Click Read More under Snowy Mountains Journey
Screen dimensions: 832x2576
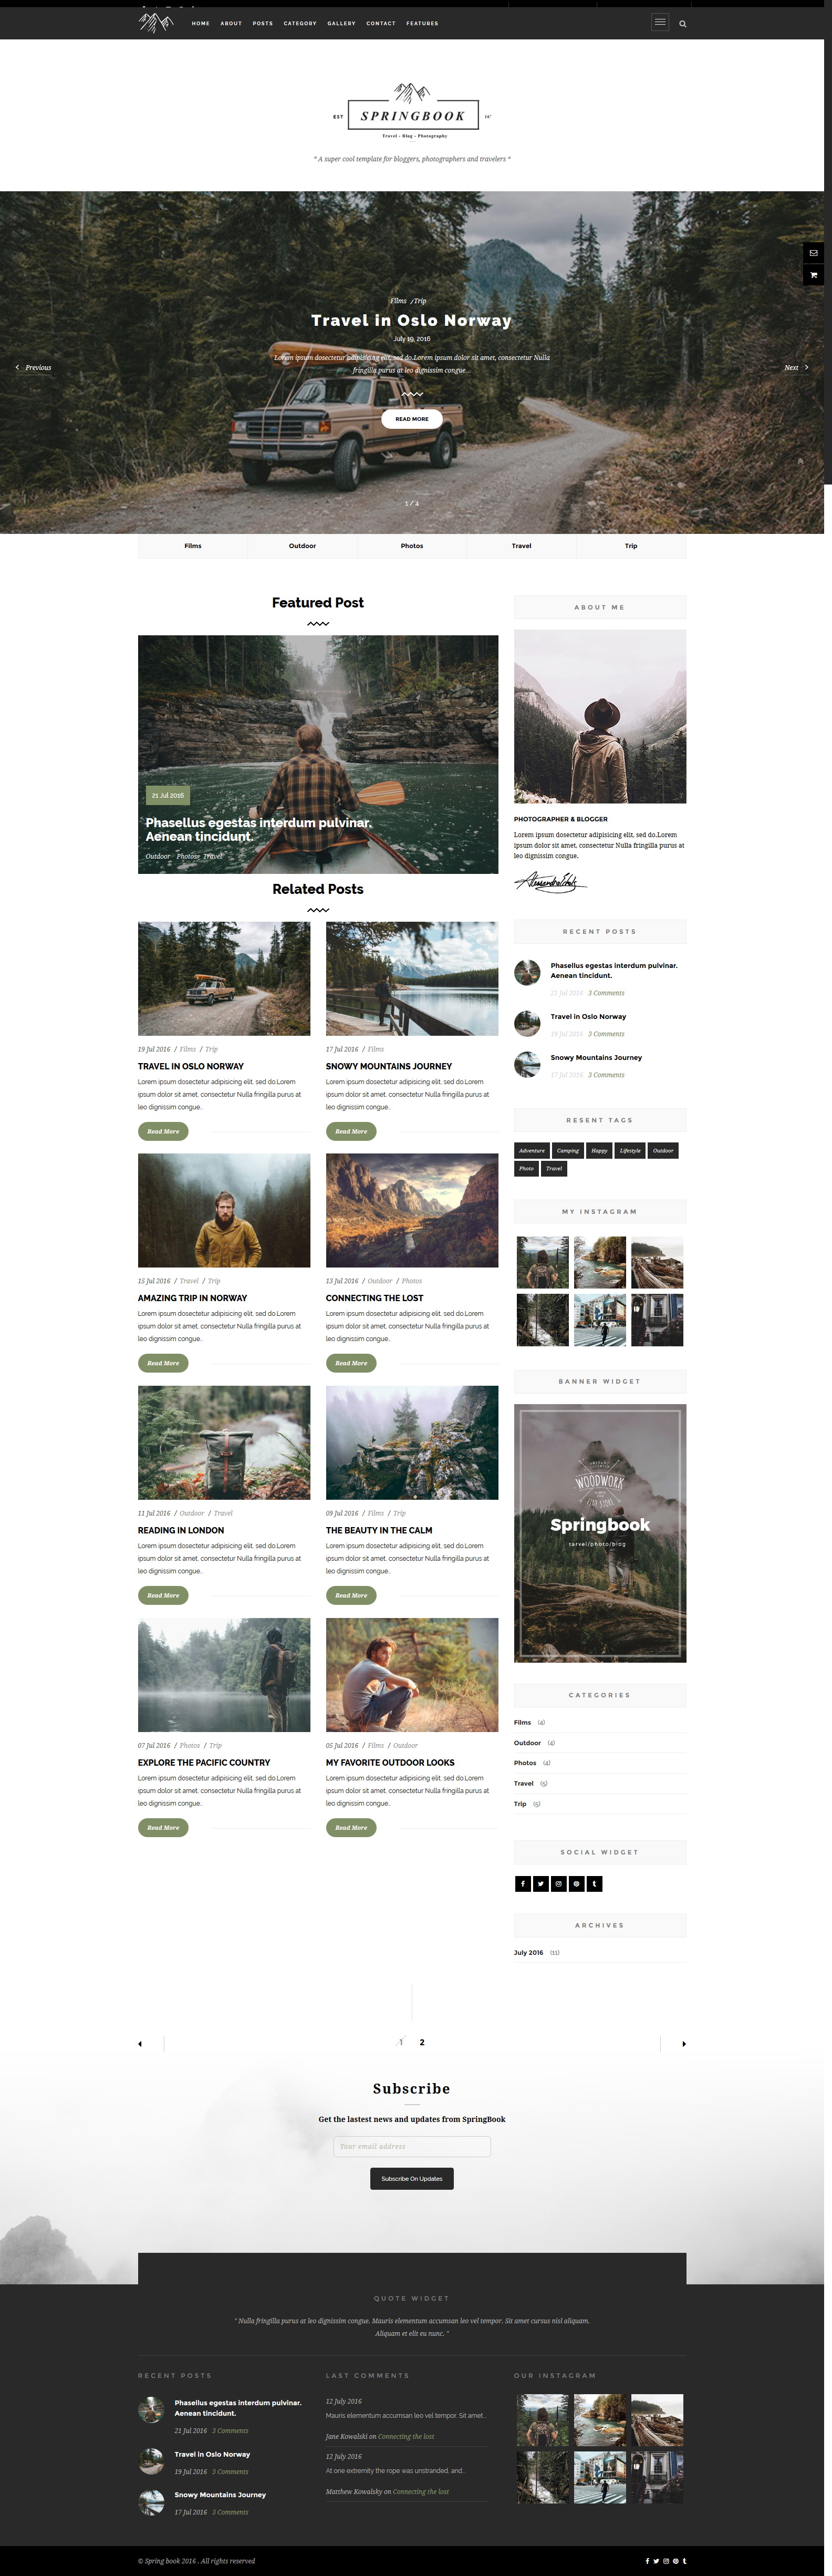pos(351,1131)
